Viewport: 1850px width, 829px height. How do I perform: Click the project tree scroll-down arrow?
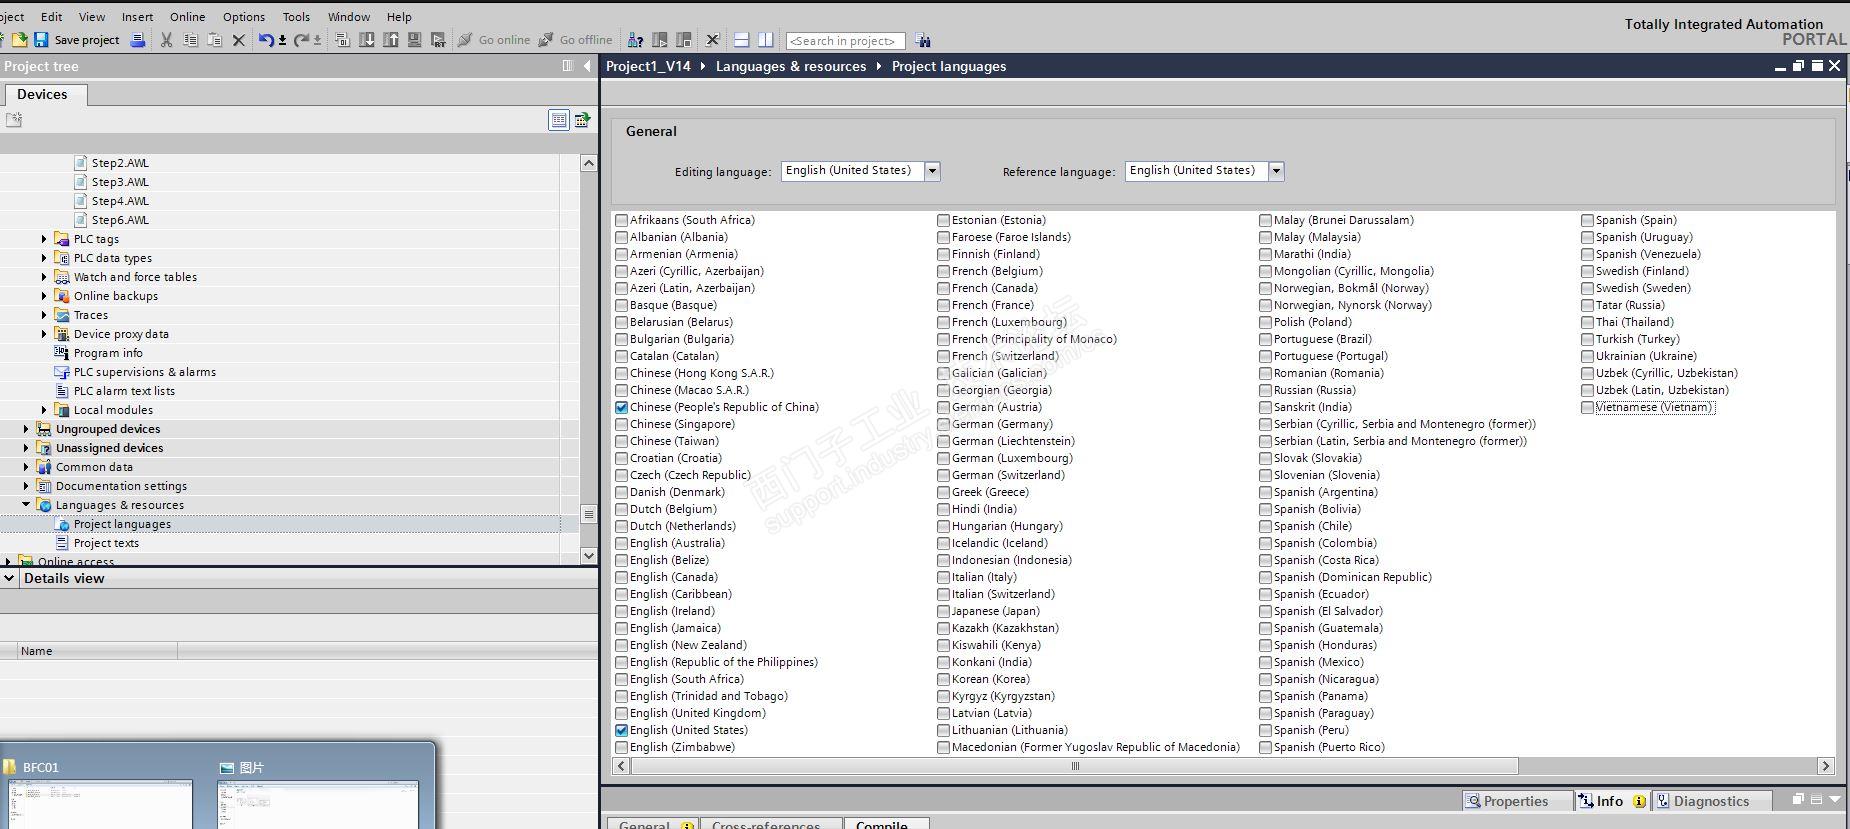[x=588, y=555]
